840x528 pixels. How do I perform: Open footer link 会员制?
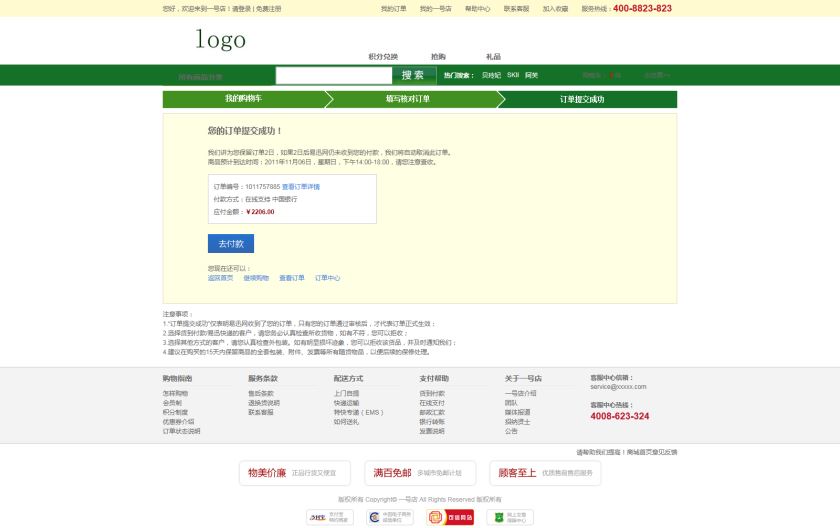[172, 403]
